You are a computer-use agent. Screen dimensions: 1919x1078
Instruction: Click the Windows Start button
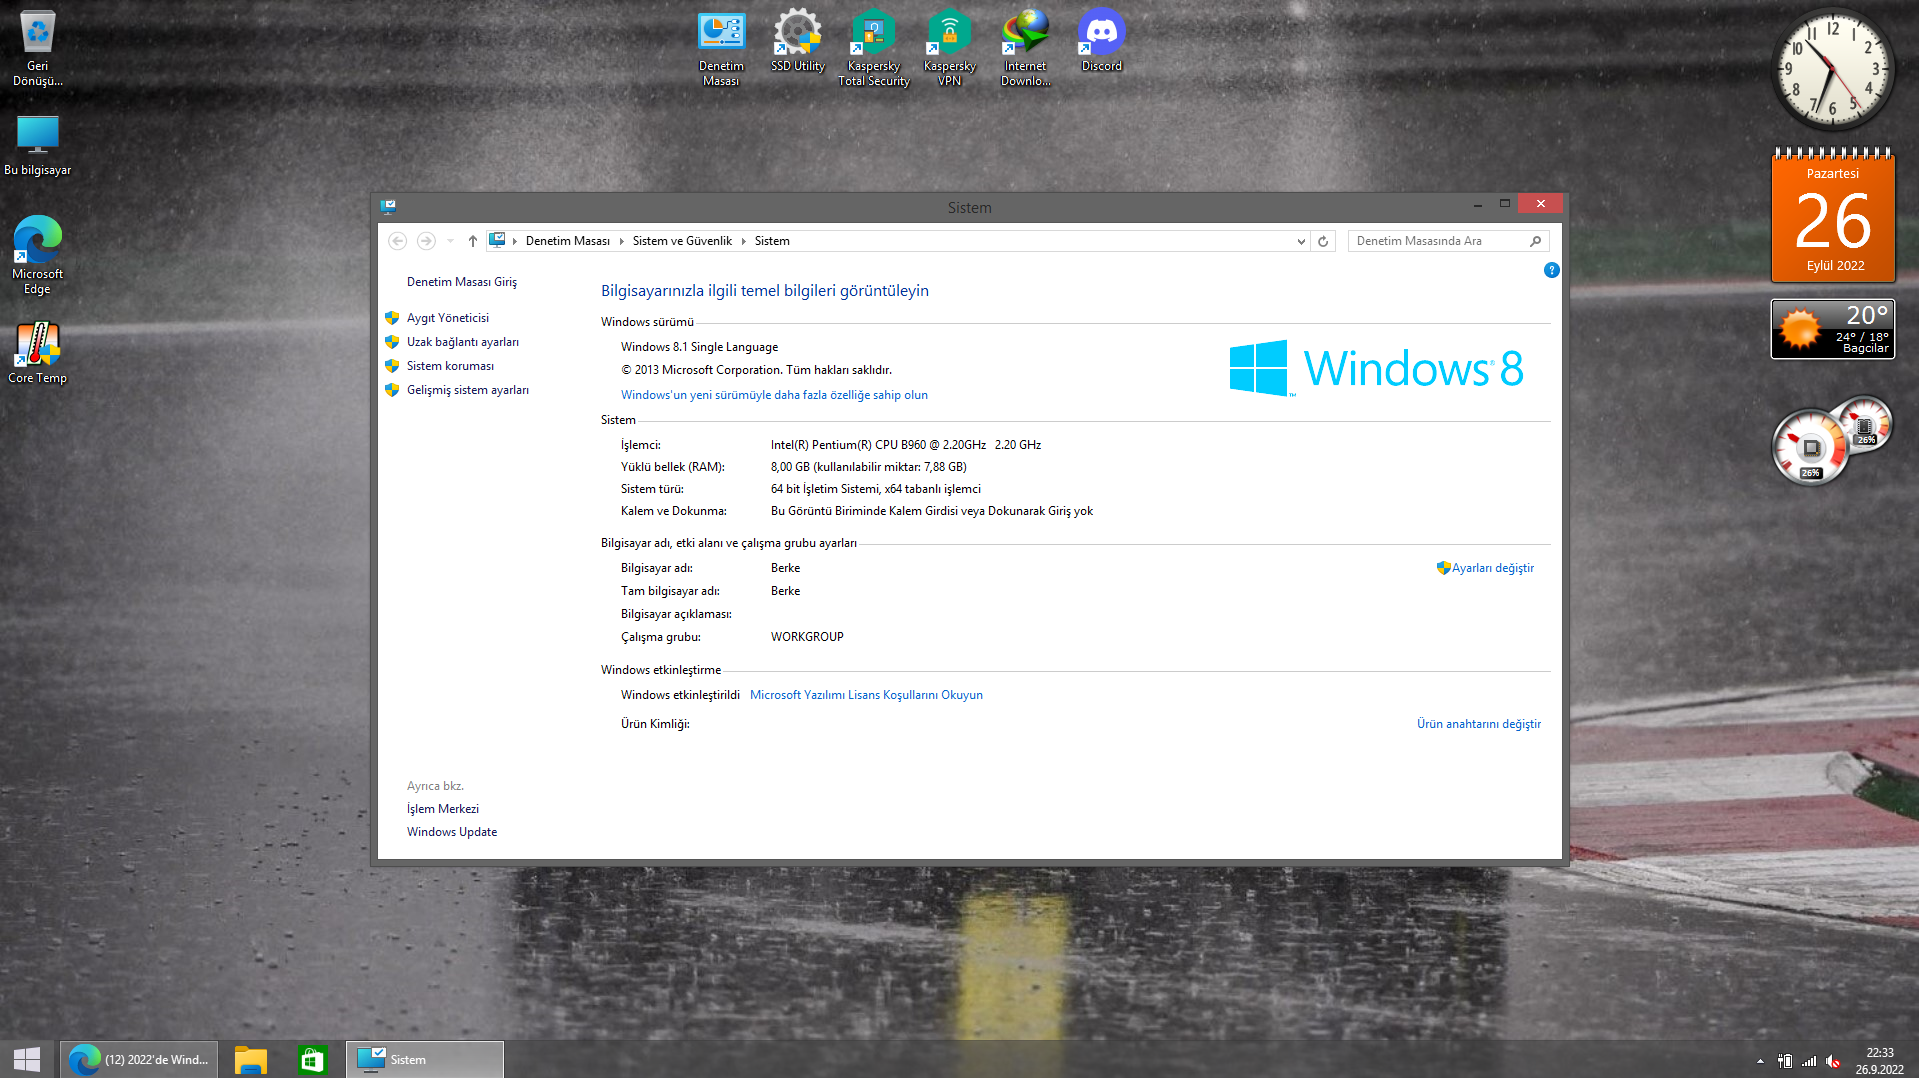click(27, 1059)
